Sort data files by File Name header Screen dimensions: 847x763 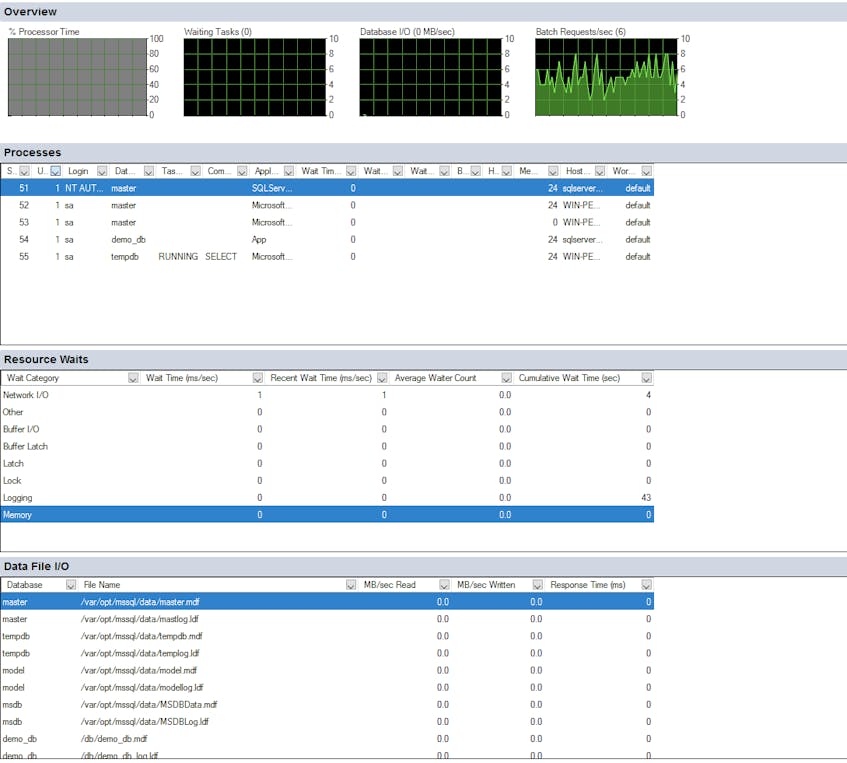pyautogui.click(x=102, y=585)
